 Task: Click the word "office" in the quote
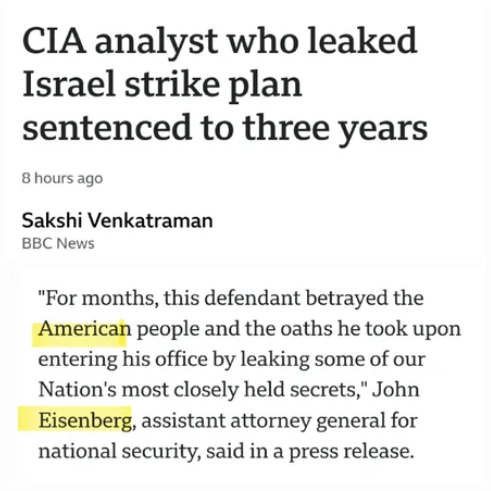[x=181, y=359]
